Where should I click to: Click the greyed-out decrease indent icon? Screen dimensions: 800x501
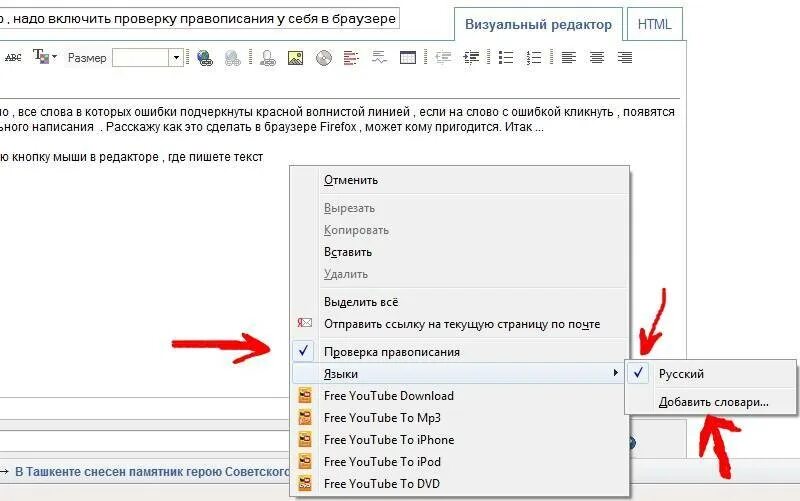[443, 58]
